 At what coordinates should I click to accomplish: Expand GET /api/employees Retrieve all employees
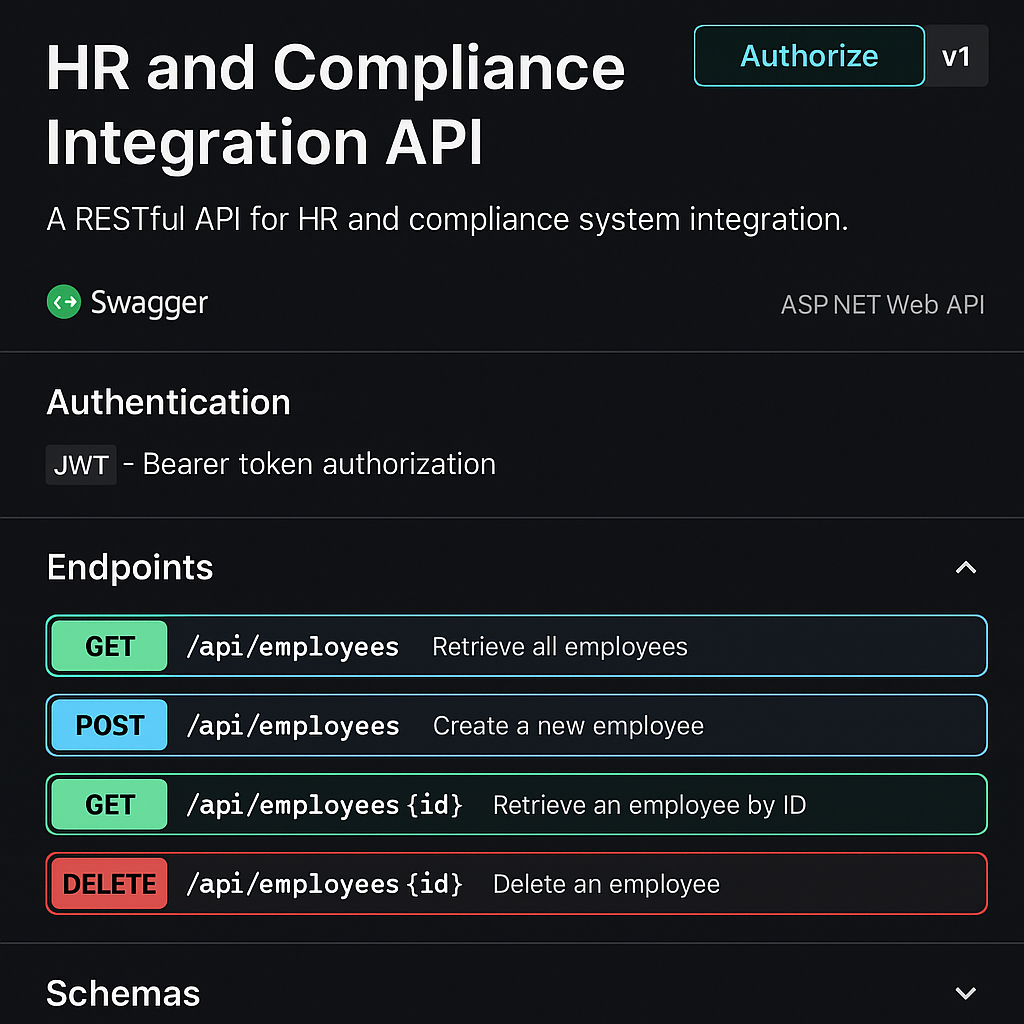click(x=517, y=646)
